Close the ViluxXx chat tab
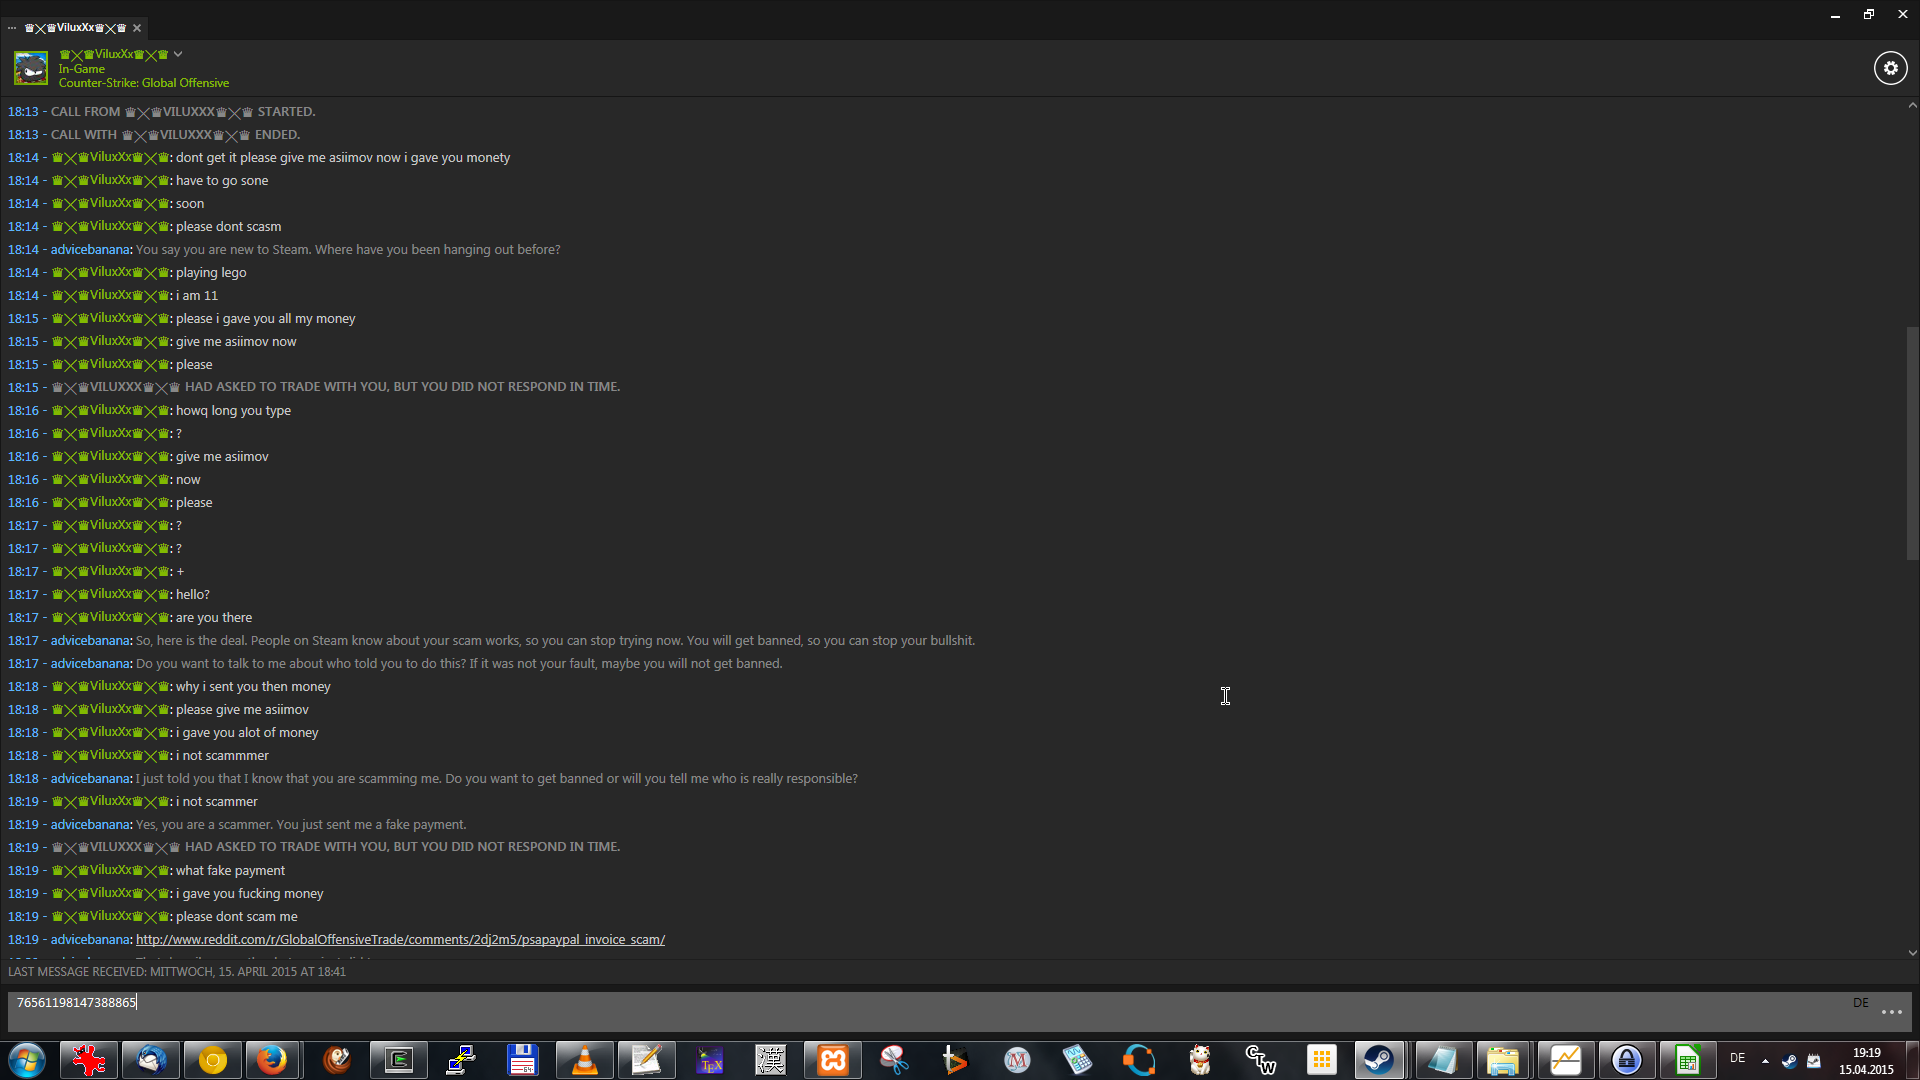1920x1080 pixels. (137, 28)
